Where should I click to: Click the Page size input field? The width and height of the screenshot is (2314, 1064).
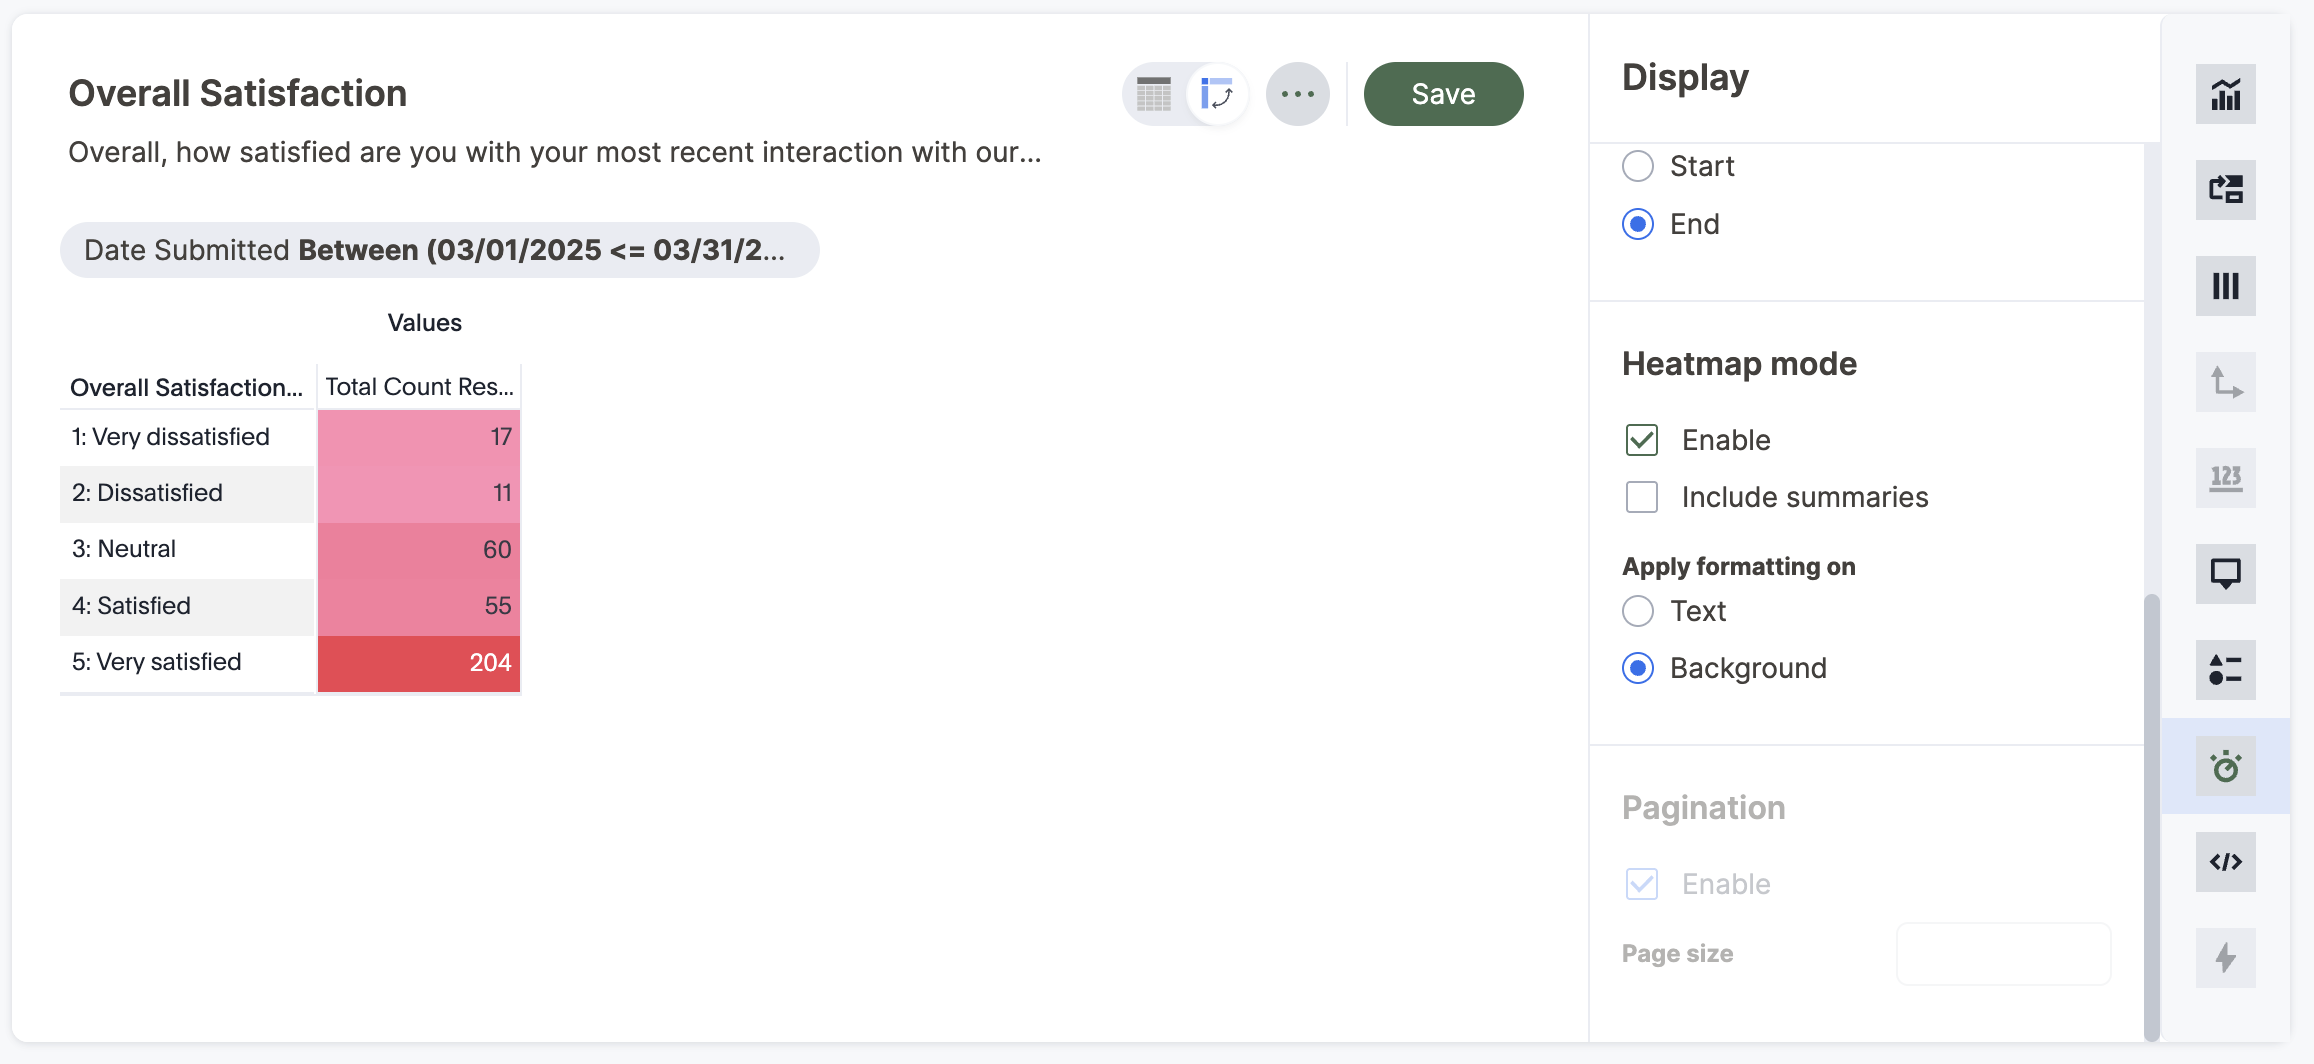(2004, 954)
